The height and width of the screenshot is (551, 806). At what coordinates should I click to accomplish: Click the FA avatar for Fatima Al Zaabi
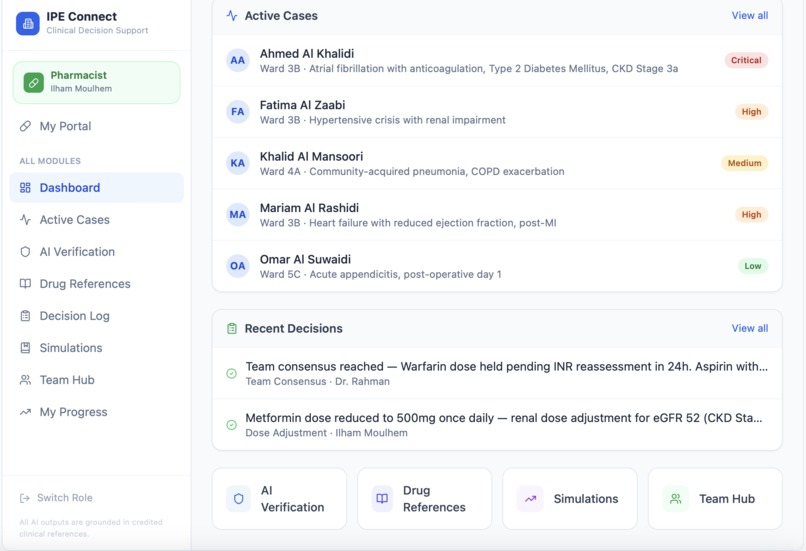(x=237, y=112)
